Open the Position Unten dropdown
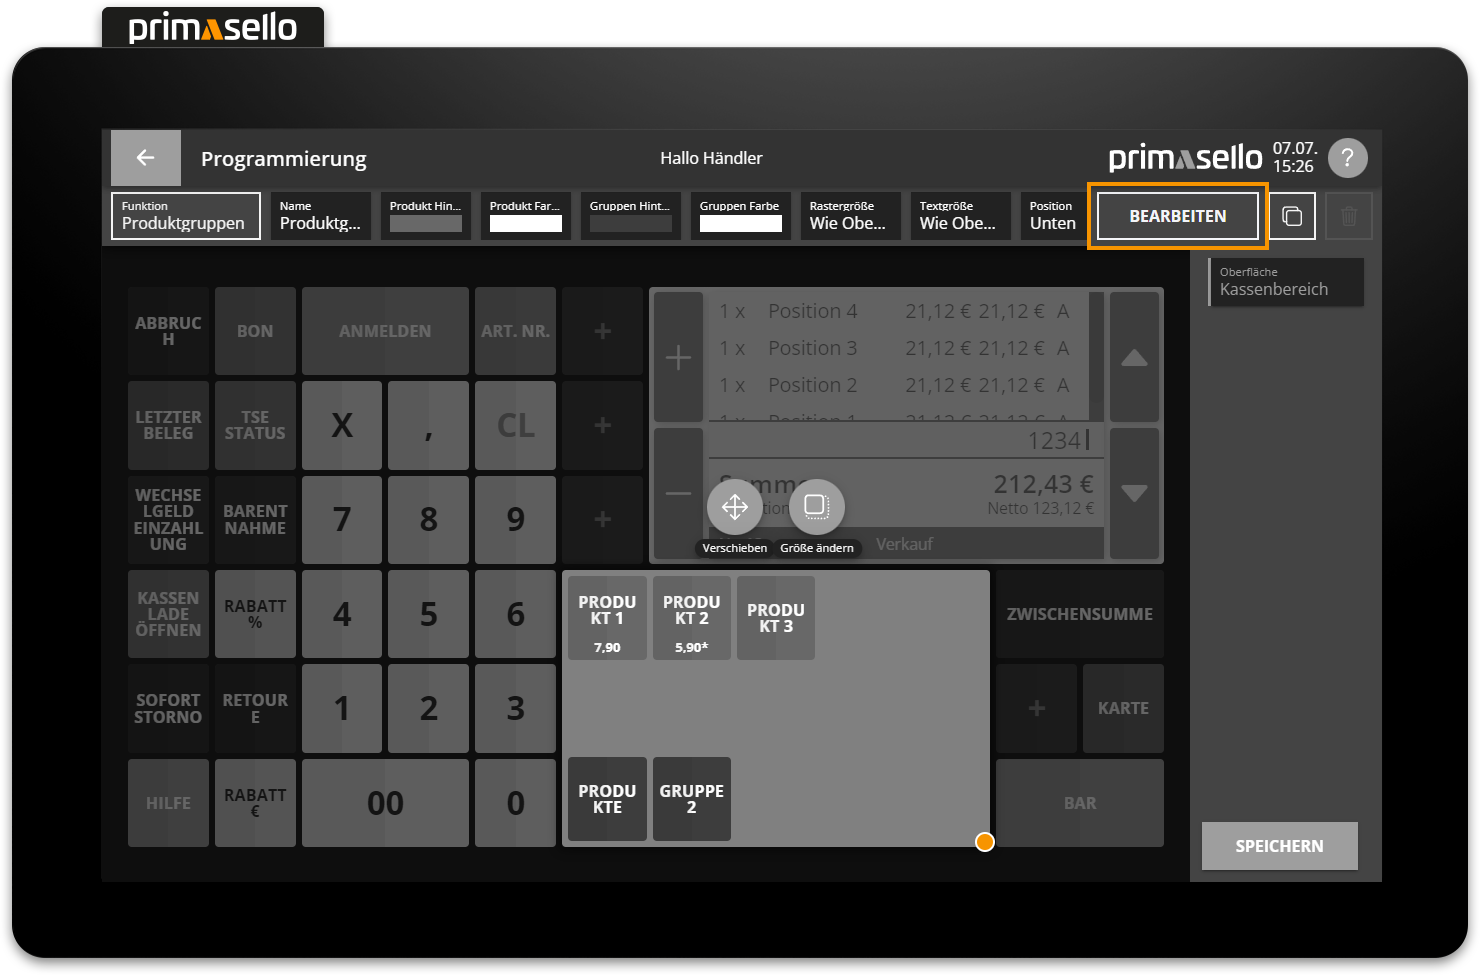The width and height of the screenshot is (1480, 975). click(1053, 216)
